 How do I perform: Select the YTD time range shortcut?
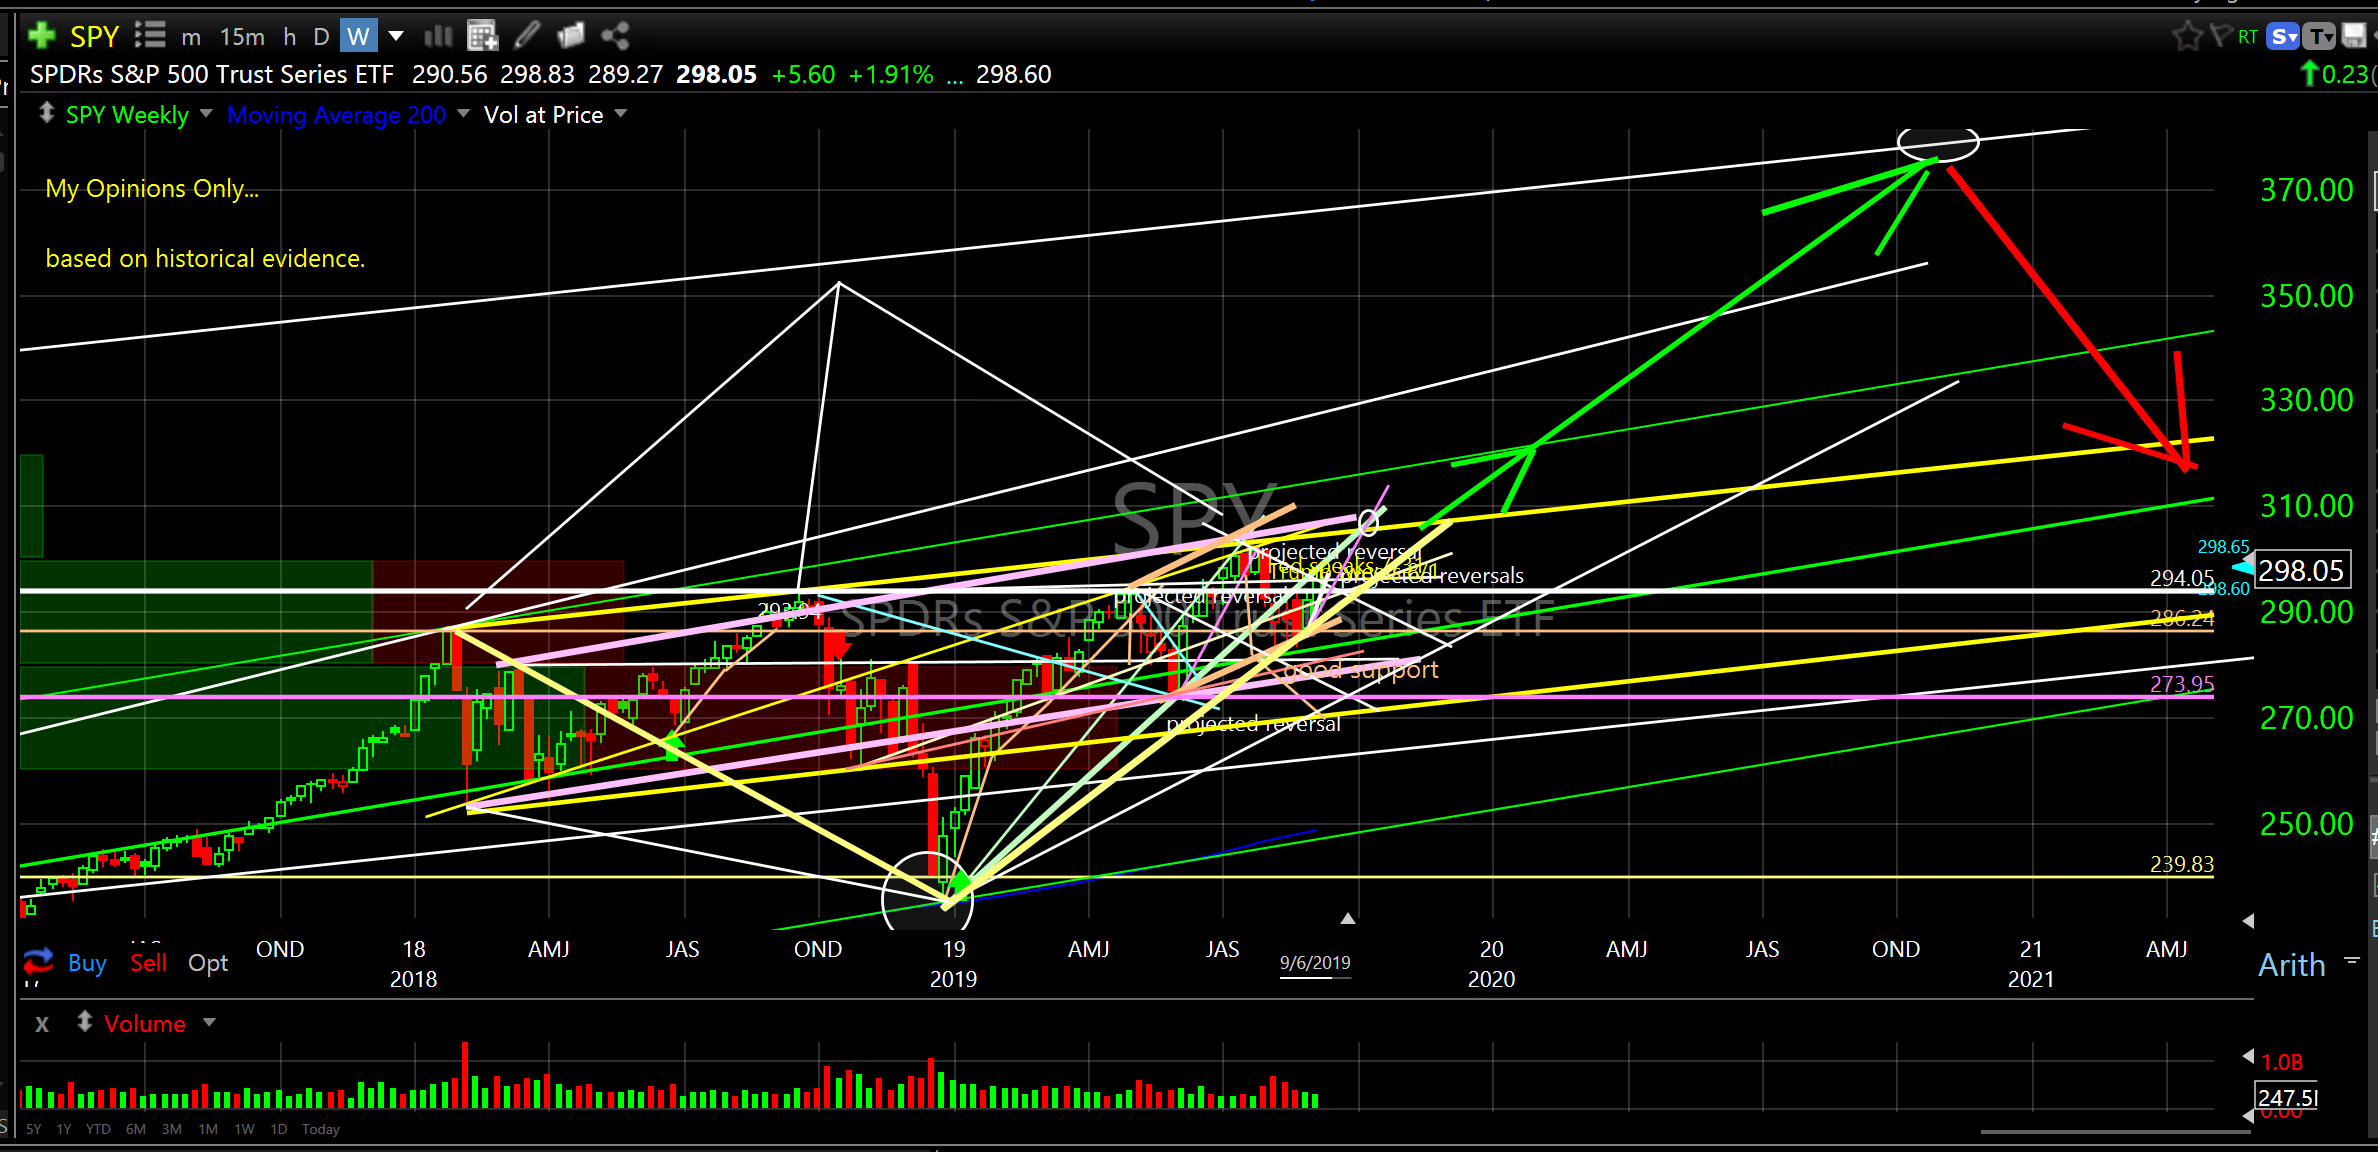coord(98,1129)
